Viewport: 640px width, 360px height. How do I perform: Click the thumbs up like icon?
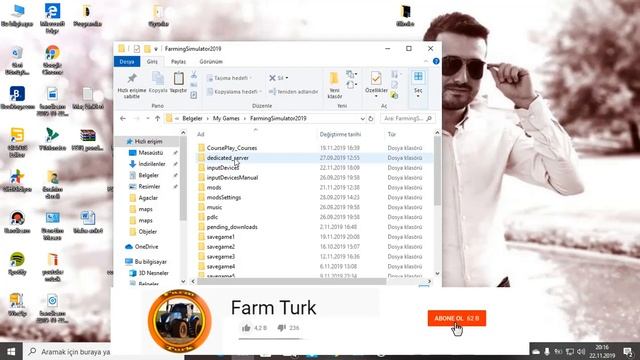(x=246, y=328)
